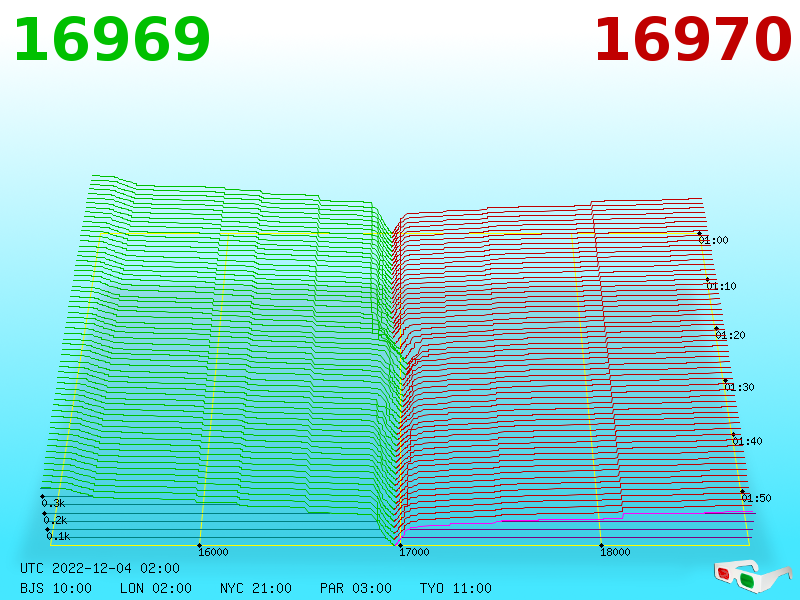Click the 18000 price axis label
Viewport: 800px width, 600px height.
[615, 552]
